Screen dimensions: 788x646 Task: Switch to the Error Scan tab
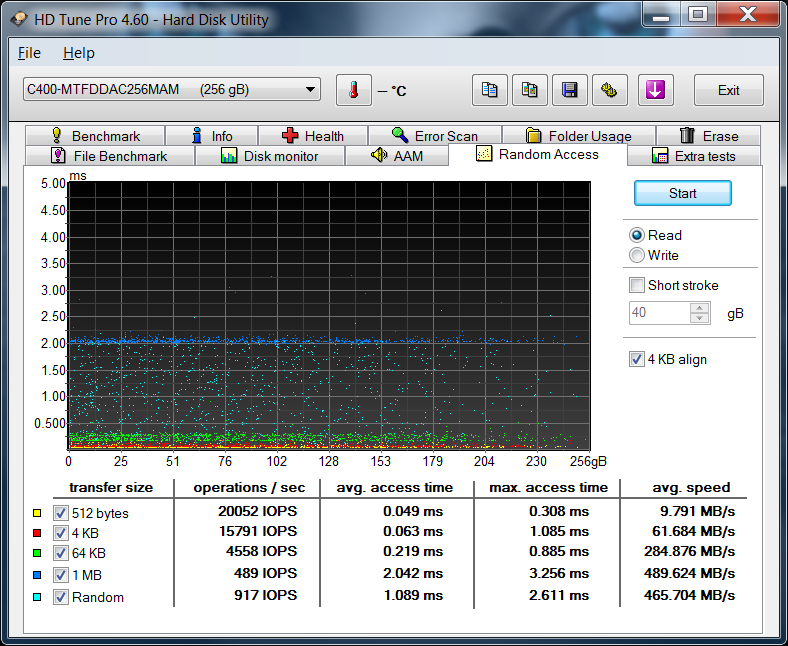(x=434, y=136)
